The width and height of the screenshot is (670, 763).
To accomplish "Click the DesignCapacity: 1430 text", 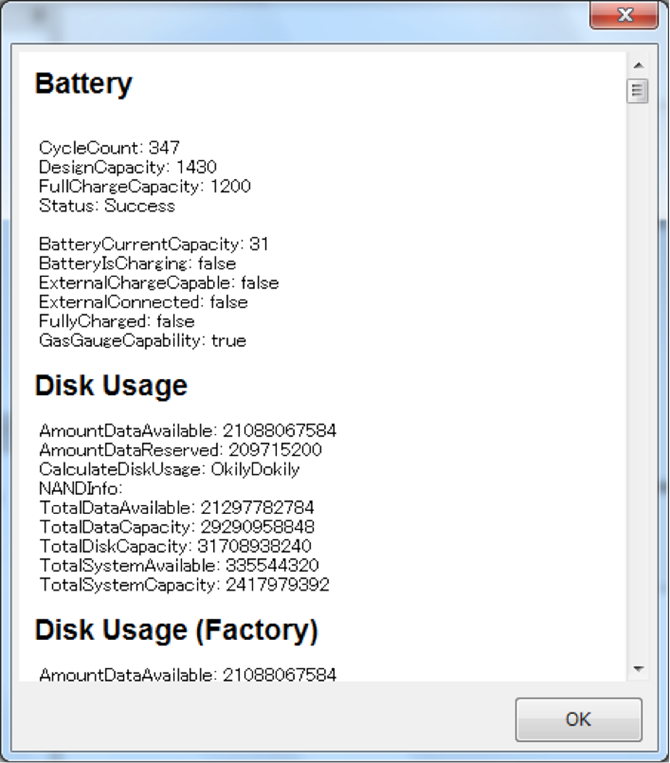I will click(x=128, y=167).
